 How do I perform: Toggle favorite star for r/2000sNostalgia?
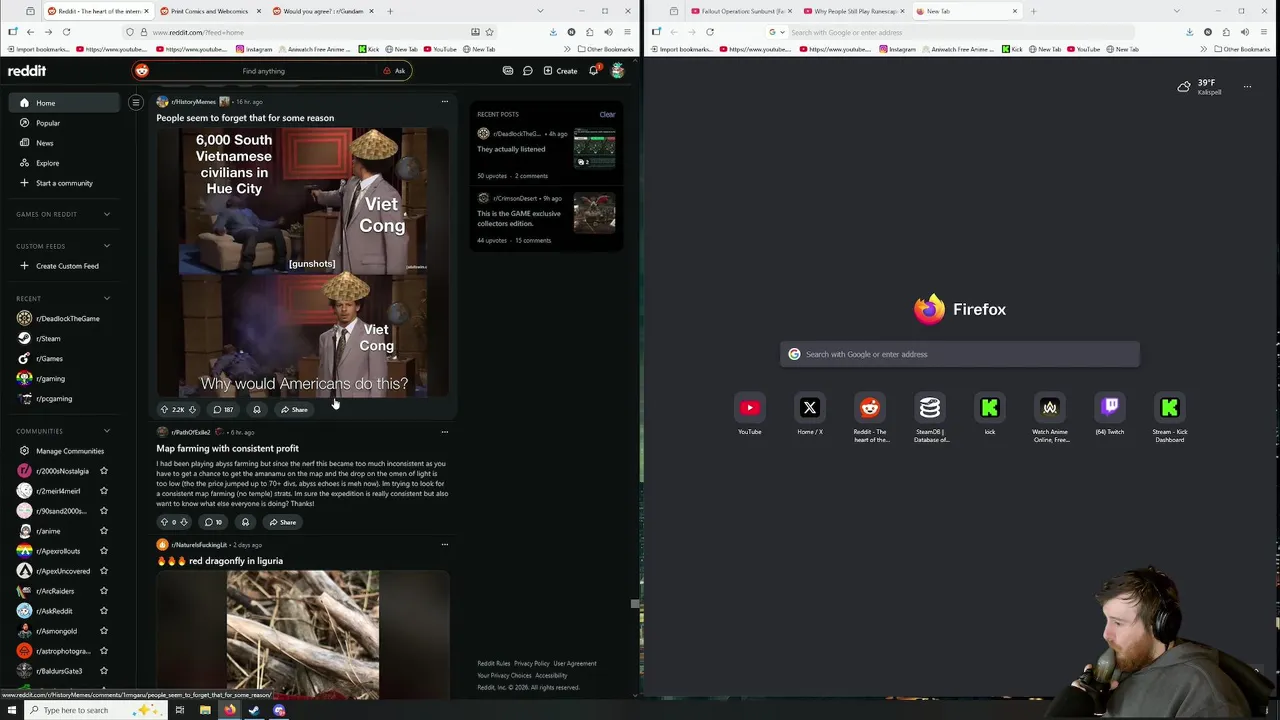click(x=103, y=471)
